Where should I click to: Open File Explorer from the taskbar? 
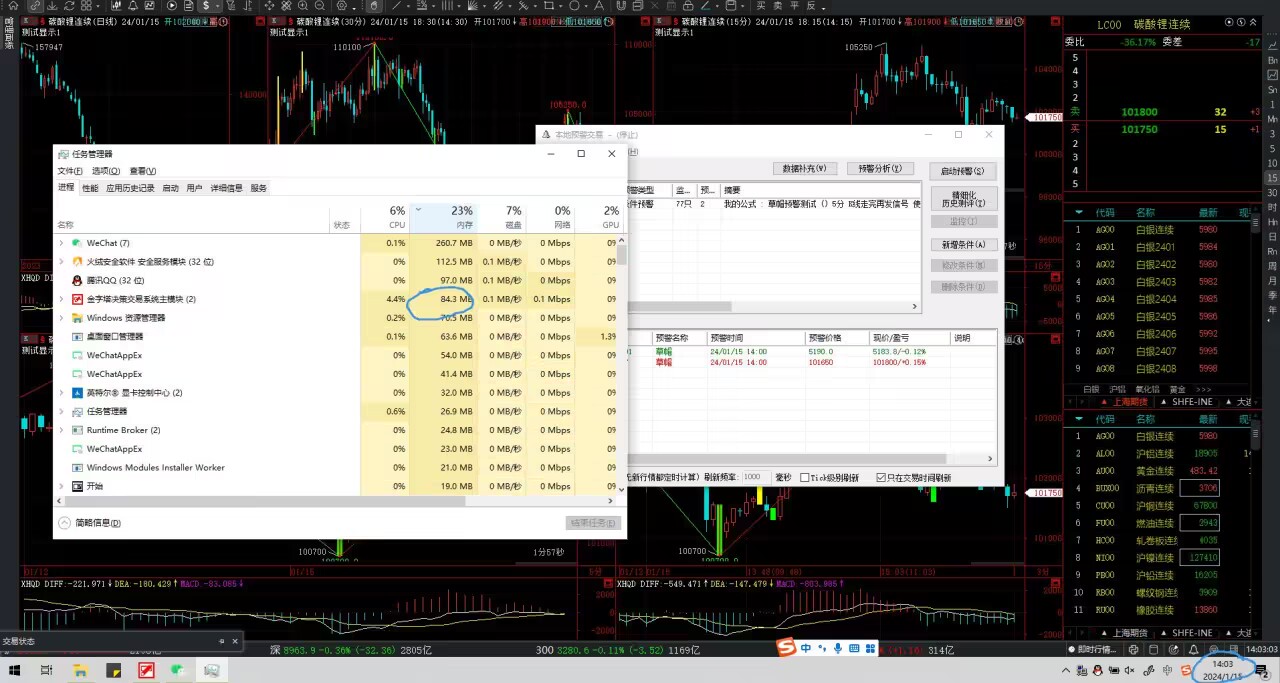tap(82, 670)
